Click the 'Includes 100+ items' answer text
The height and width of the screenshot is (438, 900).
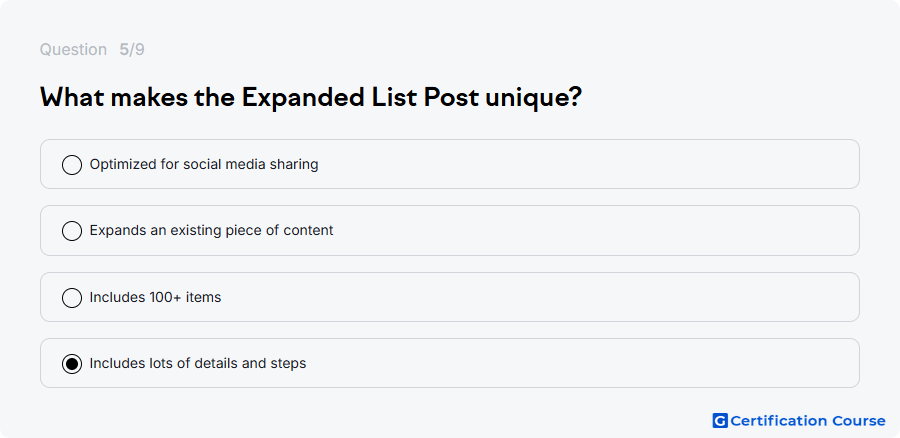[x=155, y=297]
